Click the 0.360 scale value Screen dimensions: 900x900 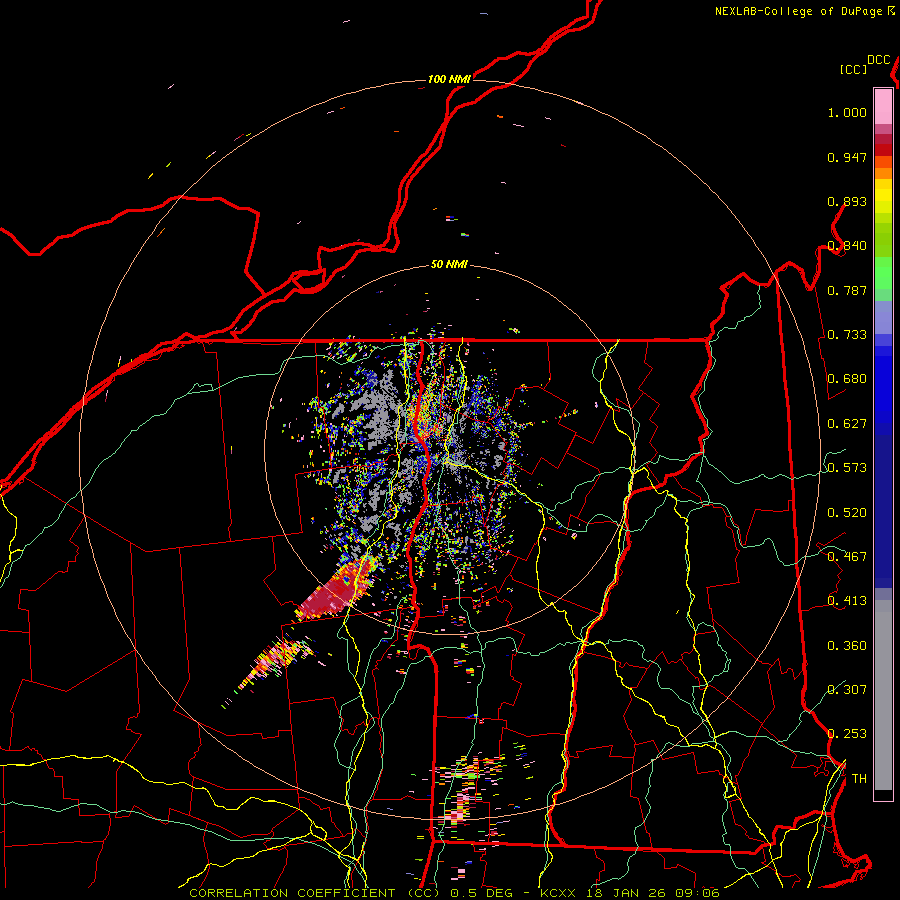point(847,646)
